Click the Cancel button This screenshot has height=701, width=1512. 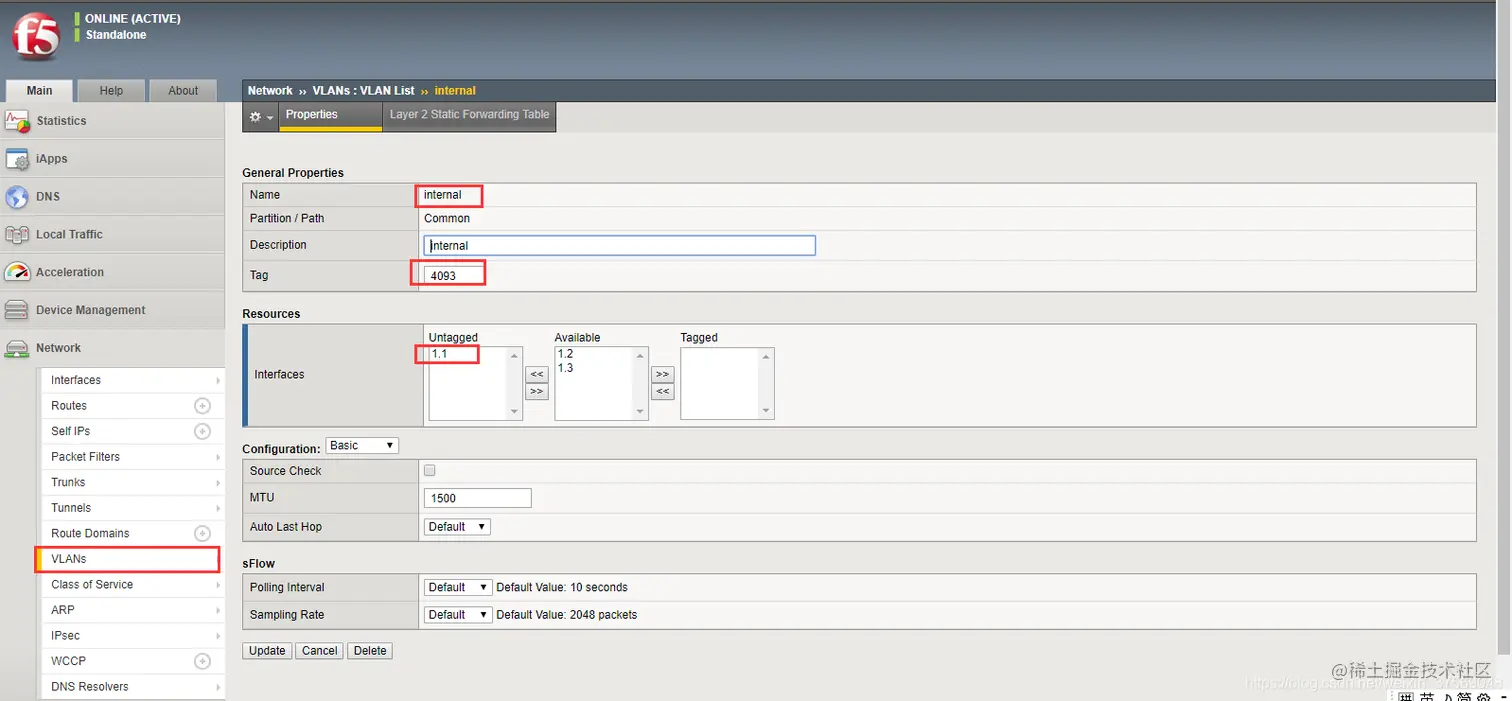320,651
